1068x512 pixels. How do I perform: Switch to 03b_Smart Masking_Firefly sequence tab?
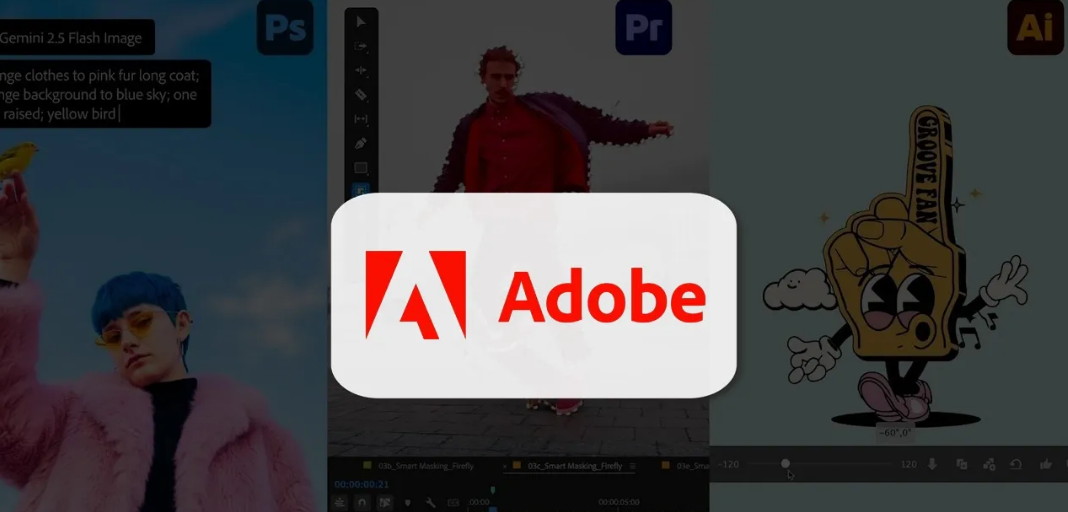[x=426, y=466]
